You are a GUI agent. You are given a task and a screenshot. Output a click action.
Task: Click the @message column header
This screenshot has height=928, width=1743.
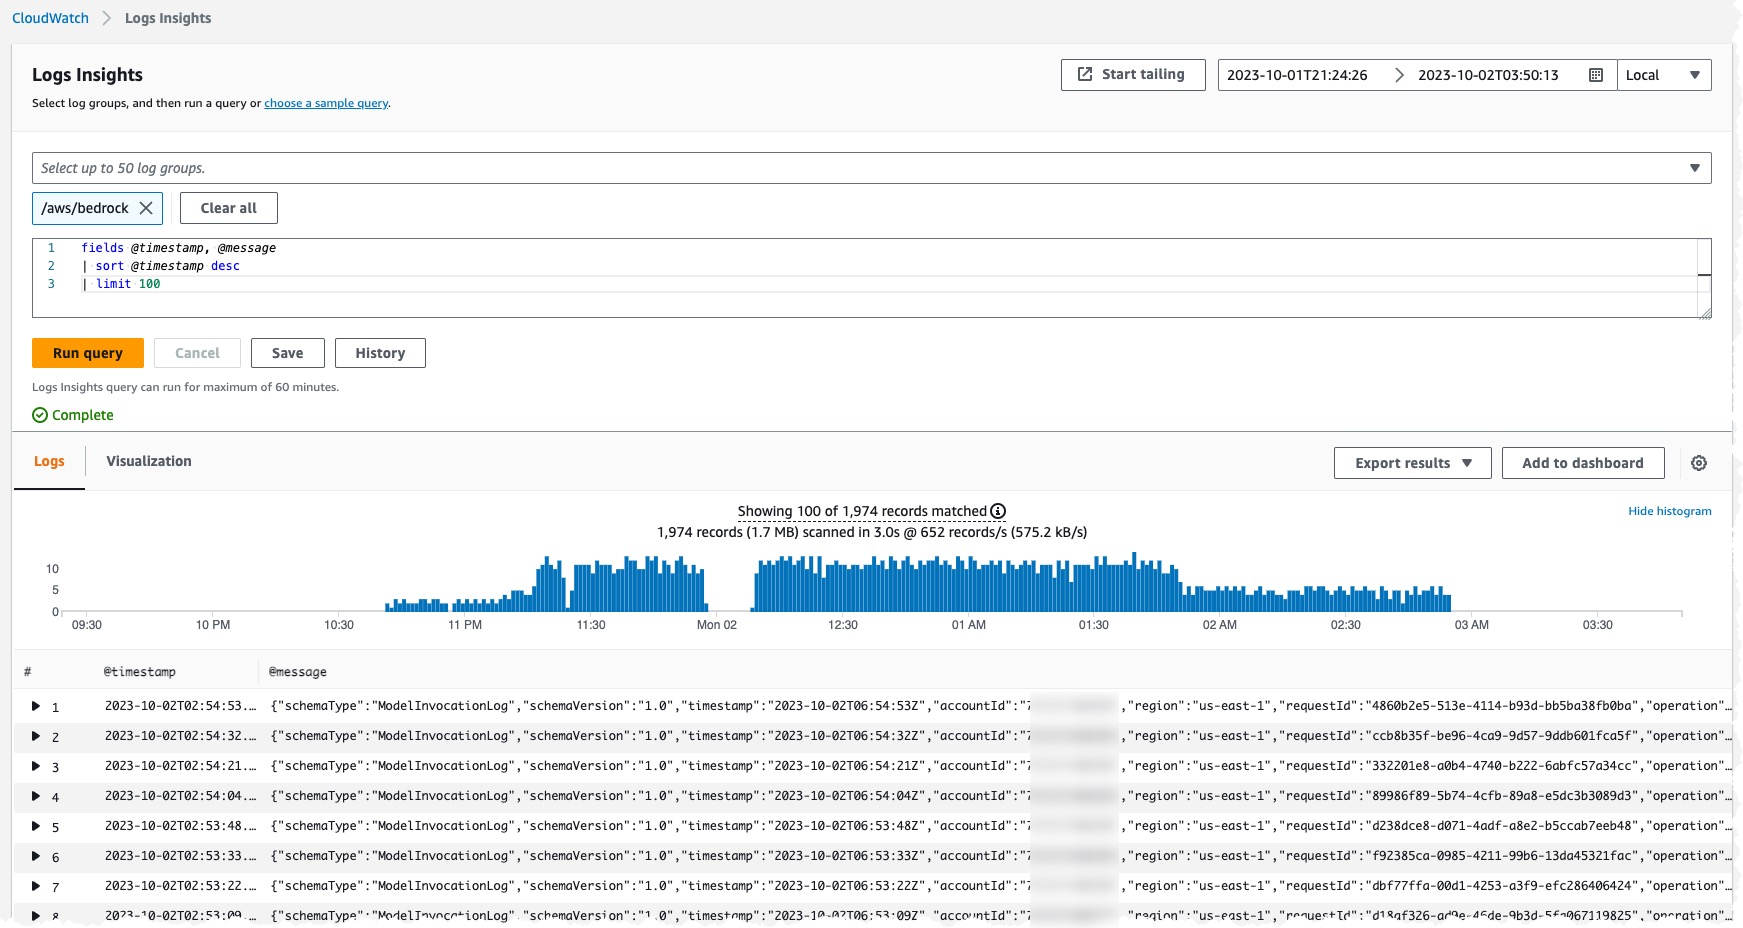[x=297, y=672]
